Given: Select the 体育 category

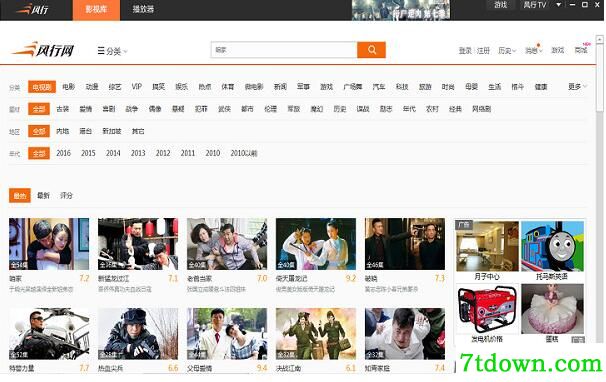Looking at the screenshot, I should click(x=228, y=87).
